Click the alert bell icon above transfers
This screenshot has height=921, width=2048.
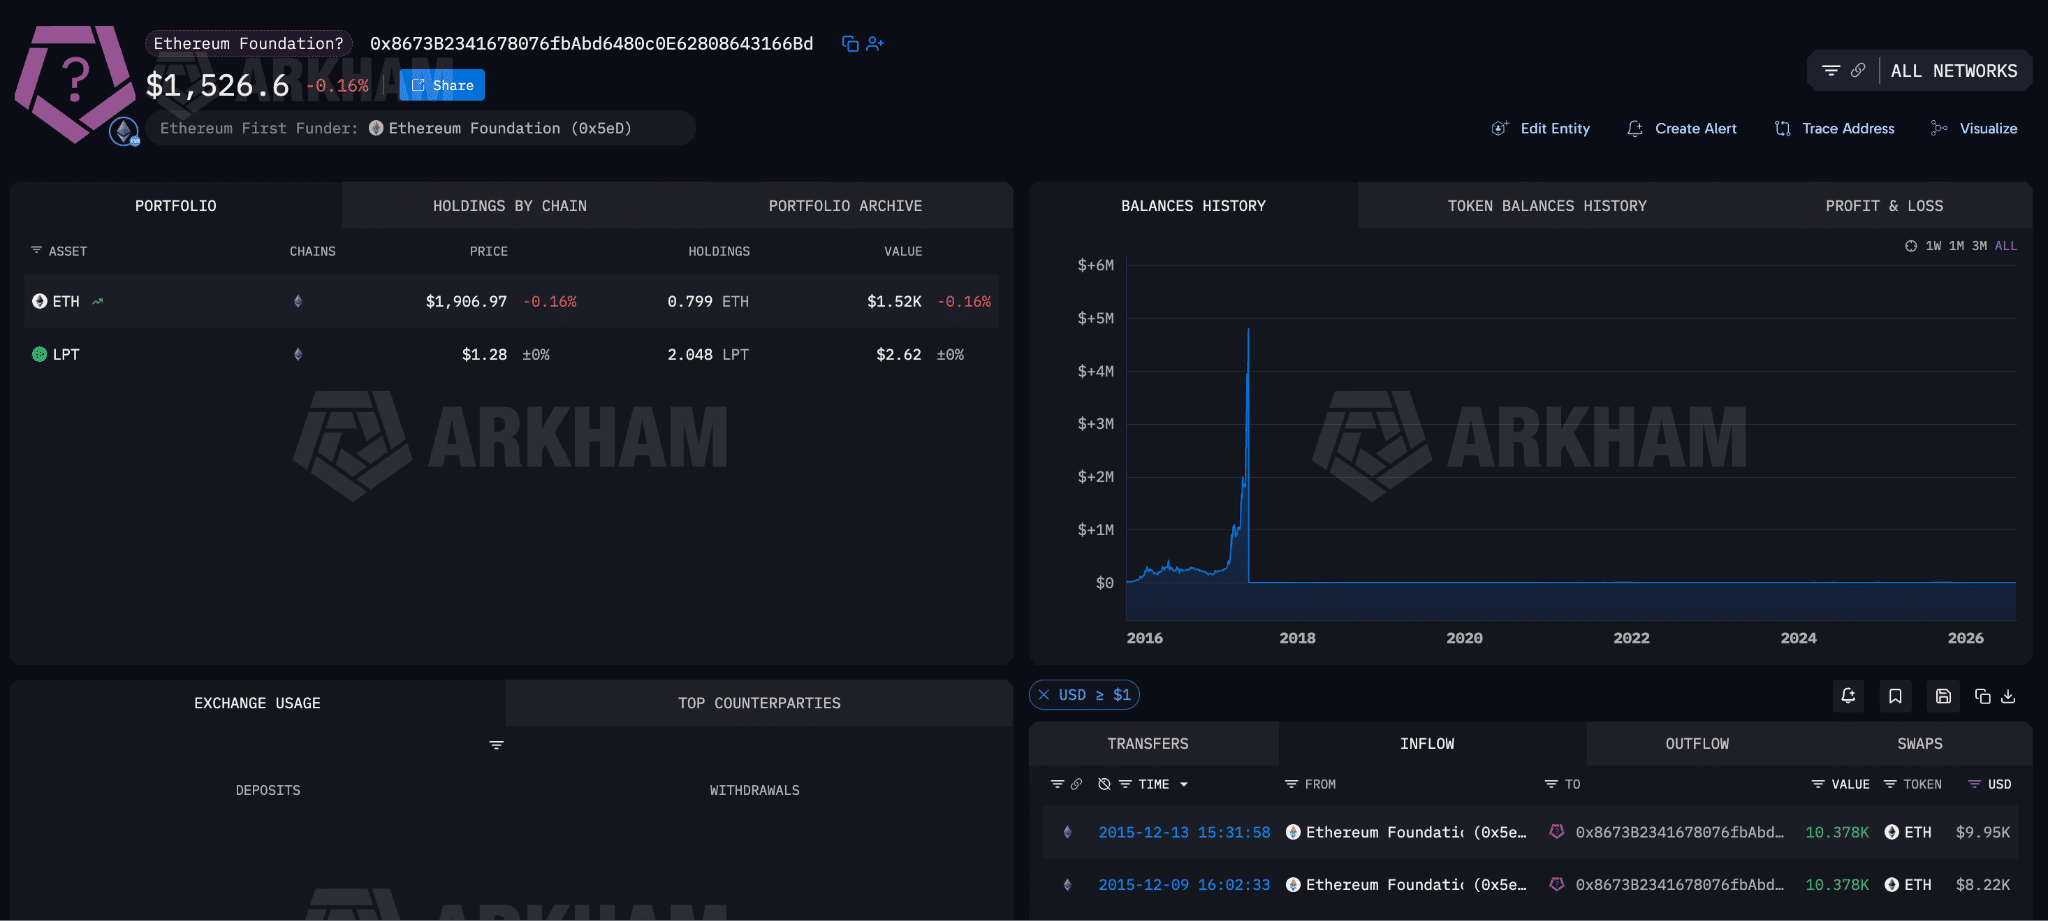(x=1848, y=696)
